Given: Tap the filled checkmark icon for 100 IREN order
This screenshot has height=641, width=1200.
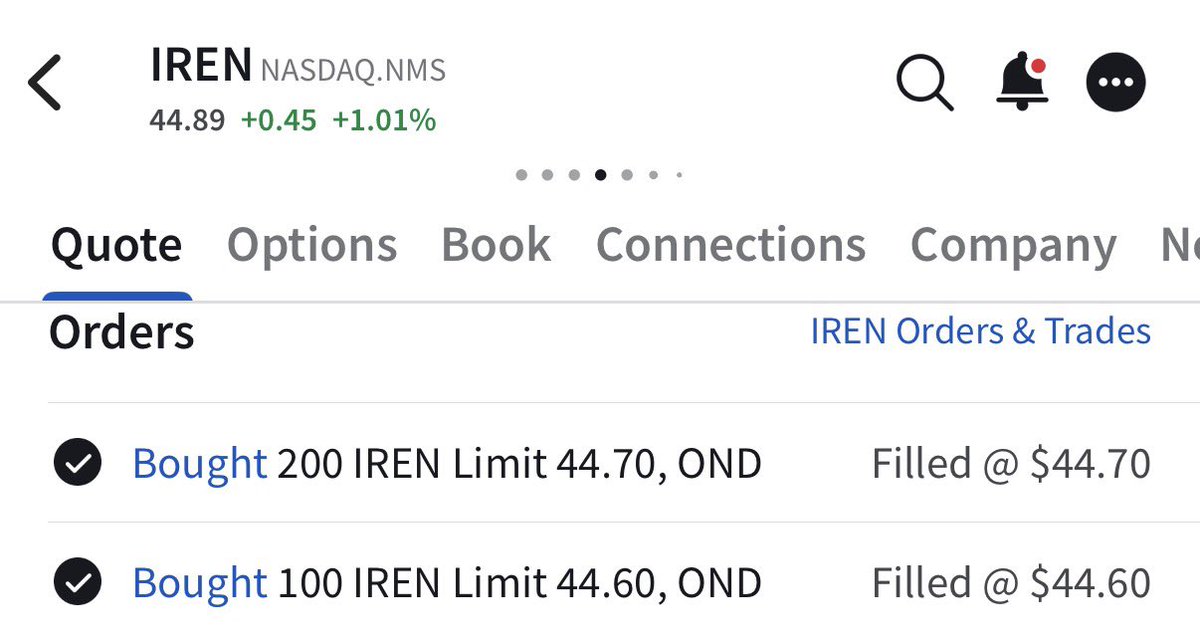Looking at the screenshot, I should 77,582.
